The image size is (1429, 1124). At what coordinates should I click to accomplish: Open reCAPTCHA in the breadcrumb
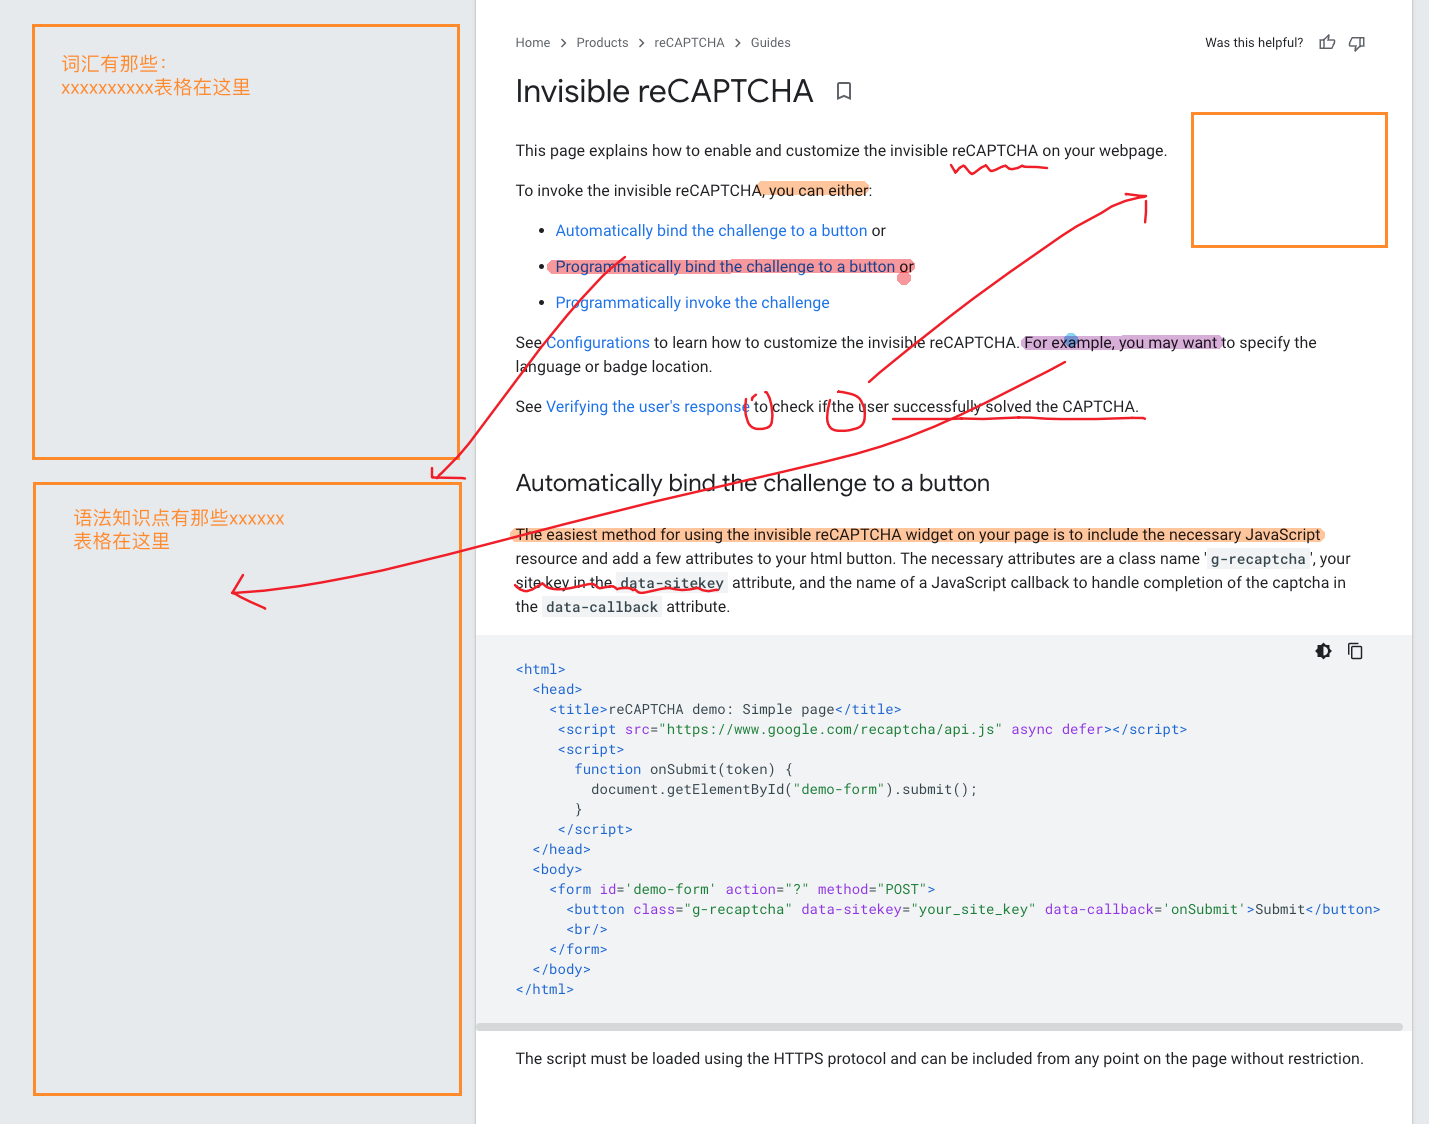click(x=689, y=43)
